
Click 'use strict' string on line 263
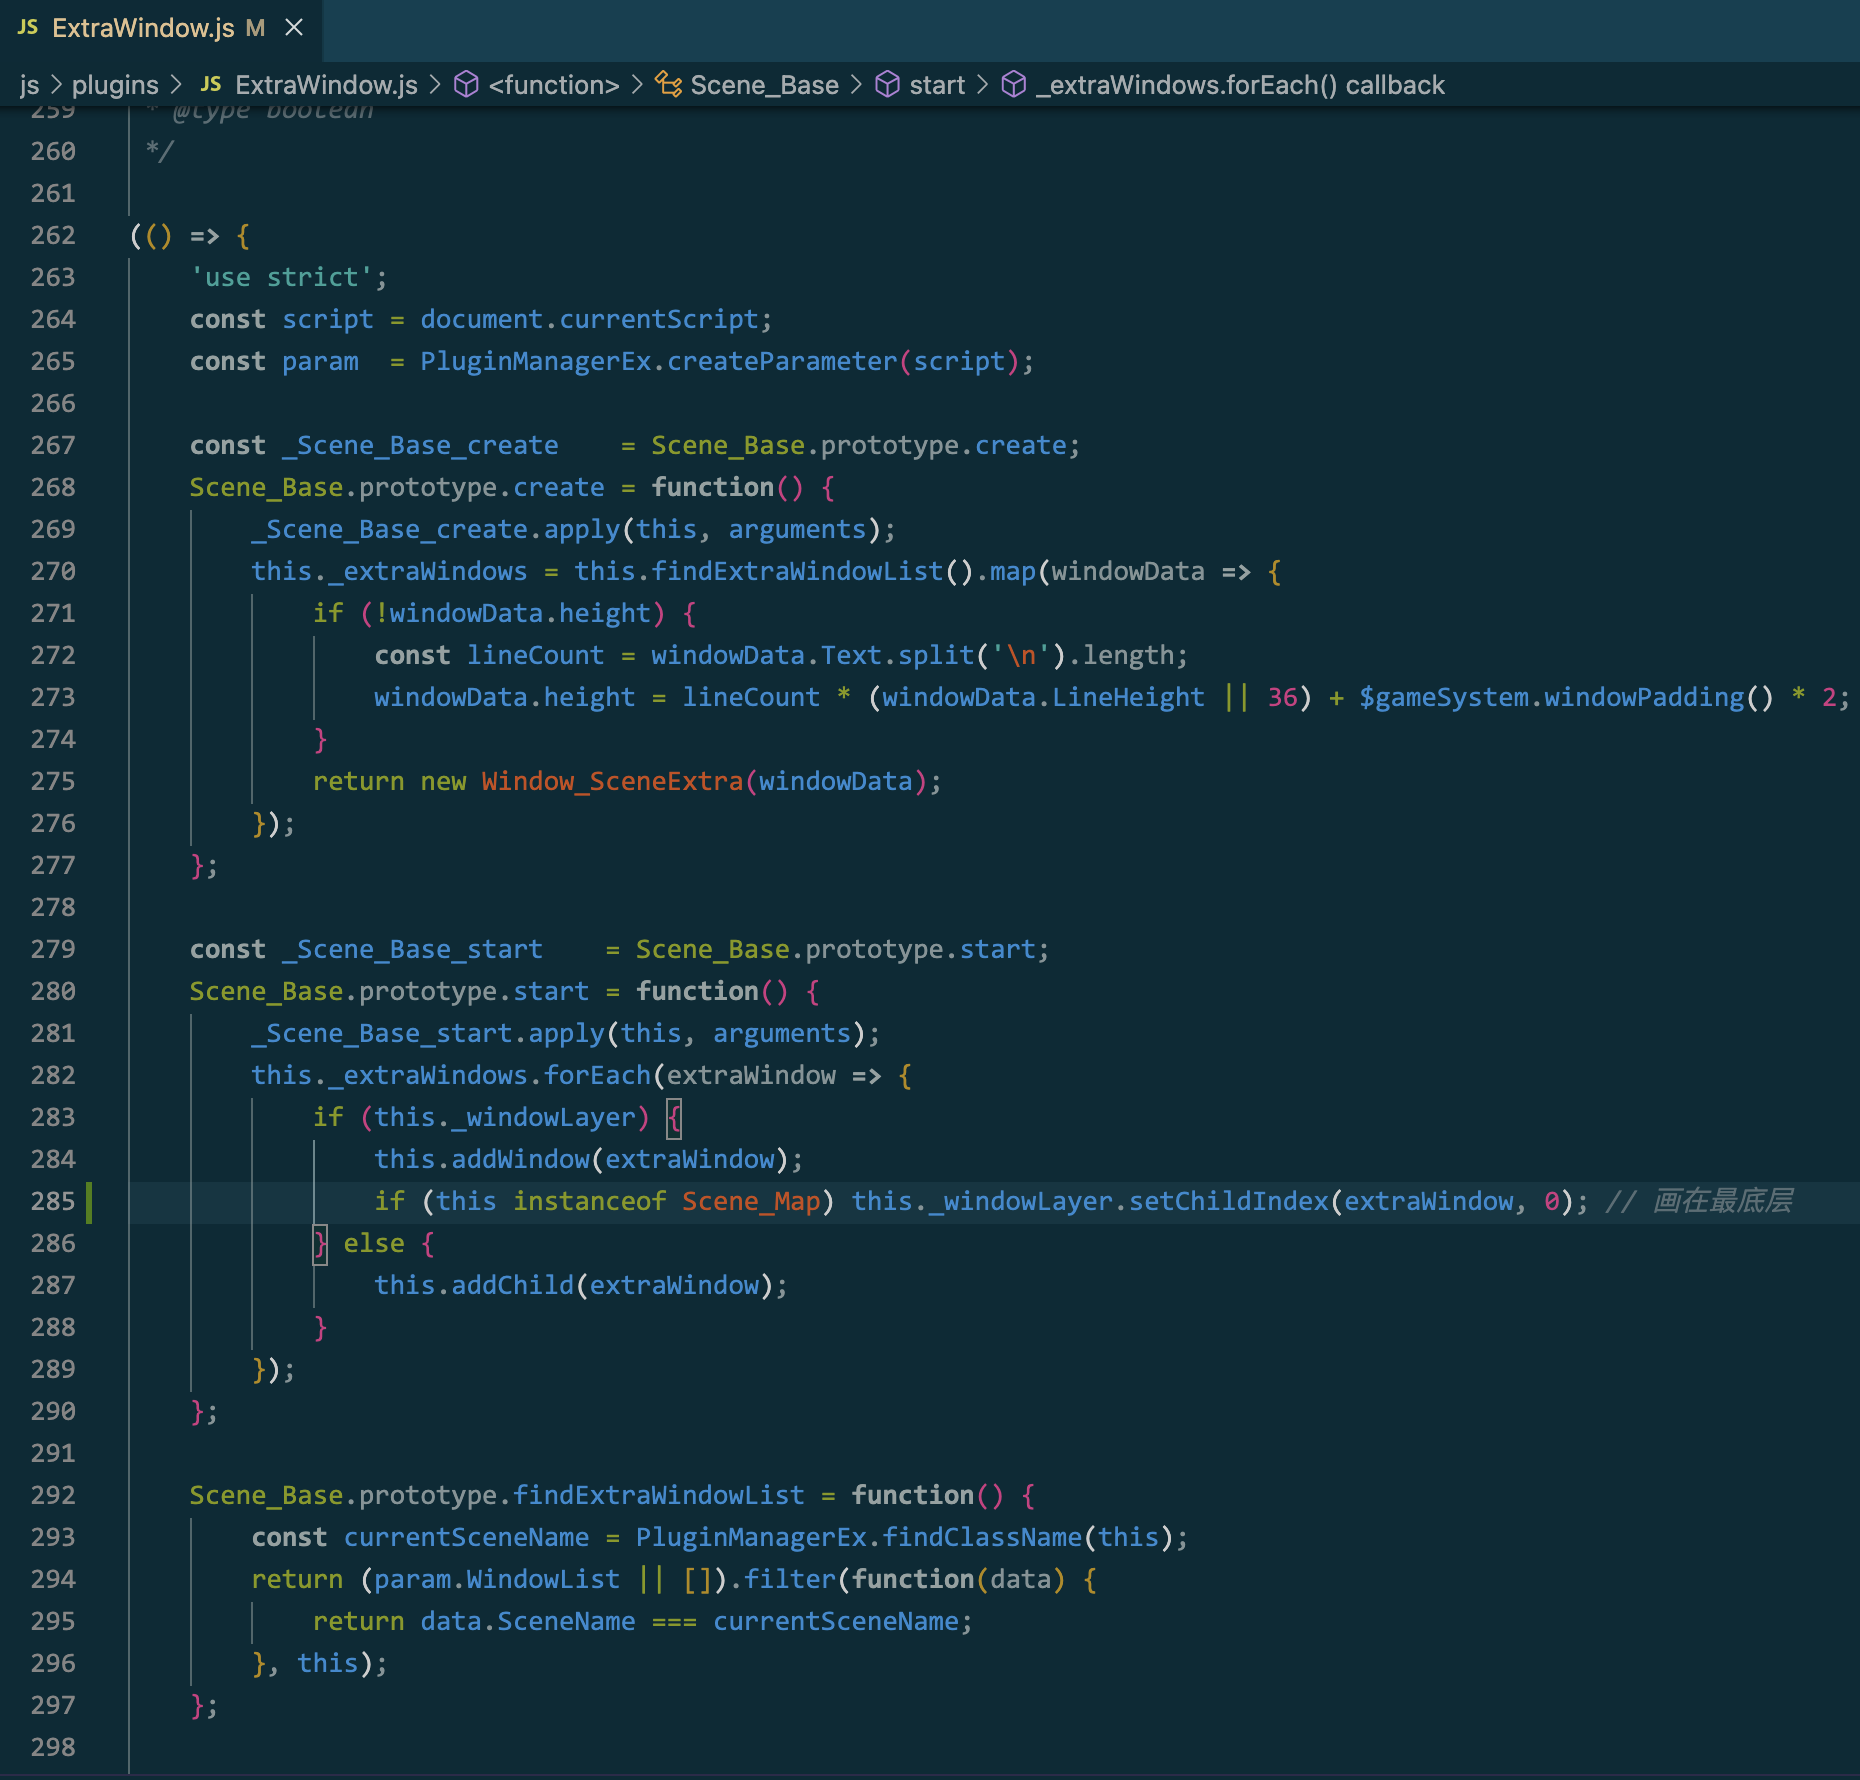click(281, 277)
